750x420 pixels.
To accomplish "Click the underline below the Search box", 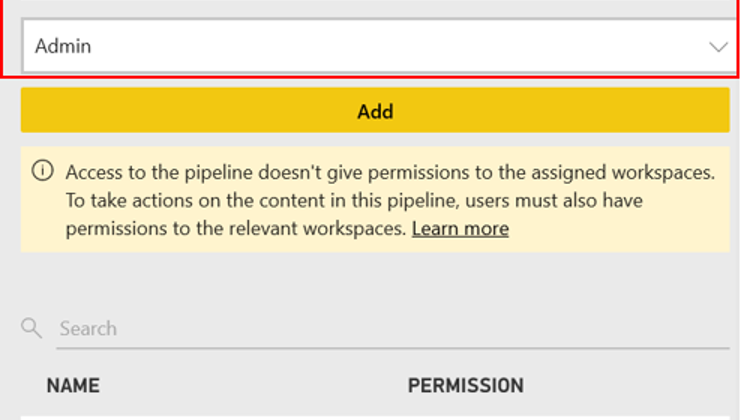I will [392, 348].
